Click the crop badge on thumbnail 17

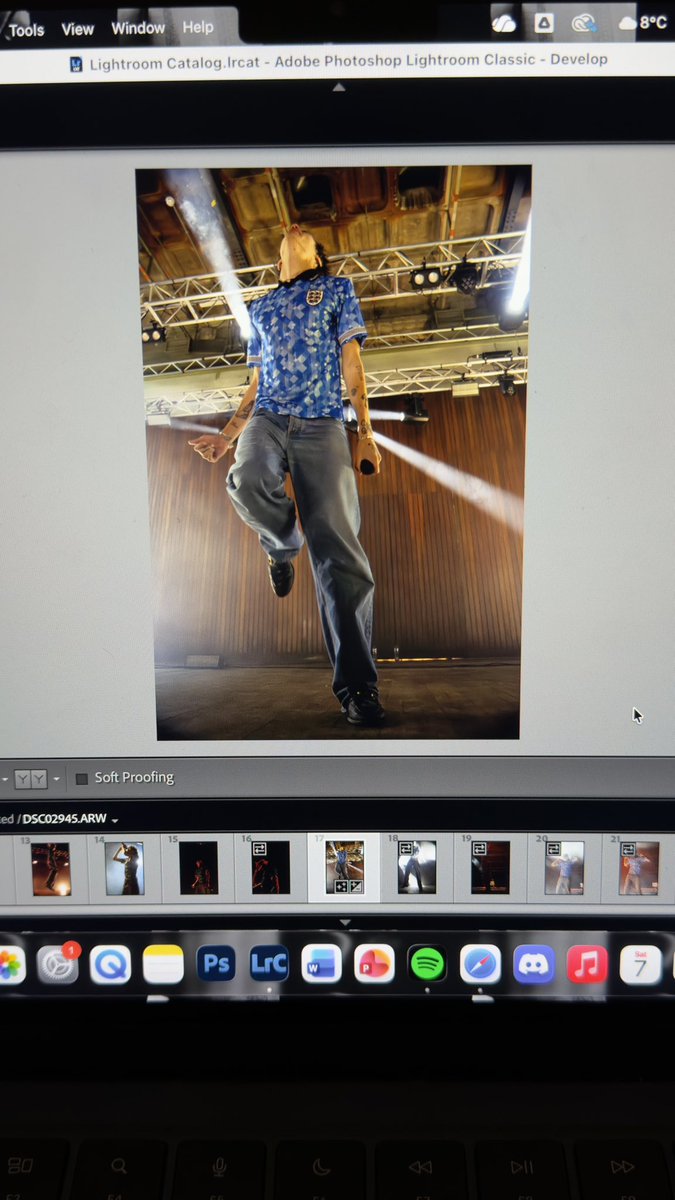click(342, 886)
